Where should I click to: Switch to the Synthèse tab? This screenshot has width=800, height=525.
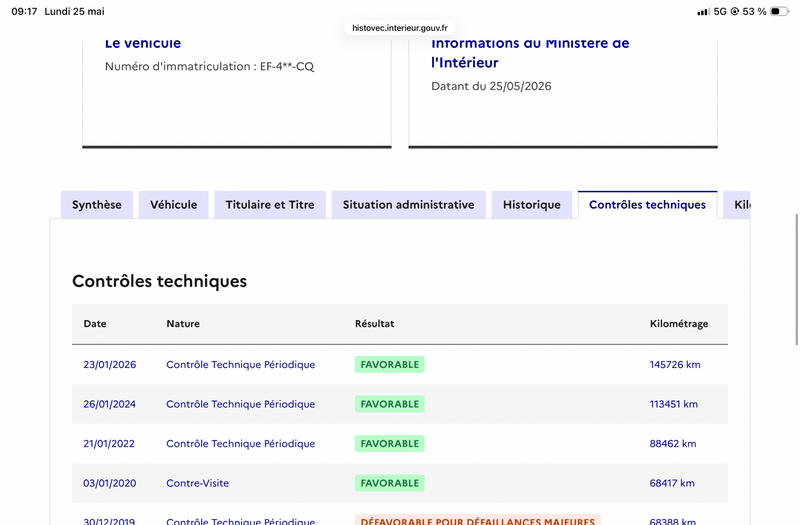point(97,205)
